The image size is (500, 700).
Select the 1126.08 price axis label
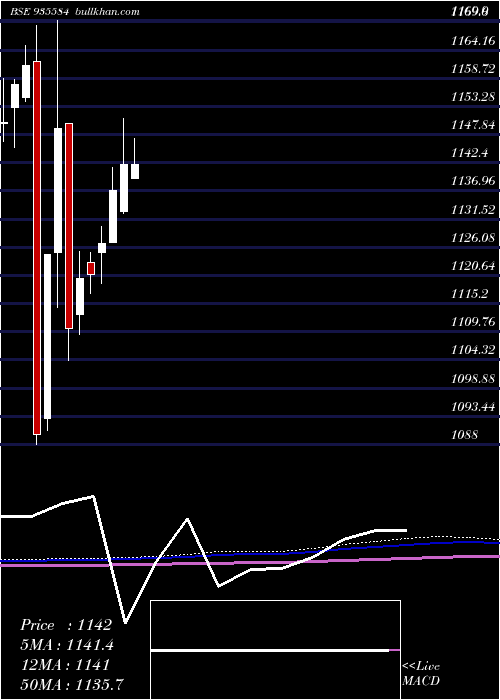click(x=473, y=238)
